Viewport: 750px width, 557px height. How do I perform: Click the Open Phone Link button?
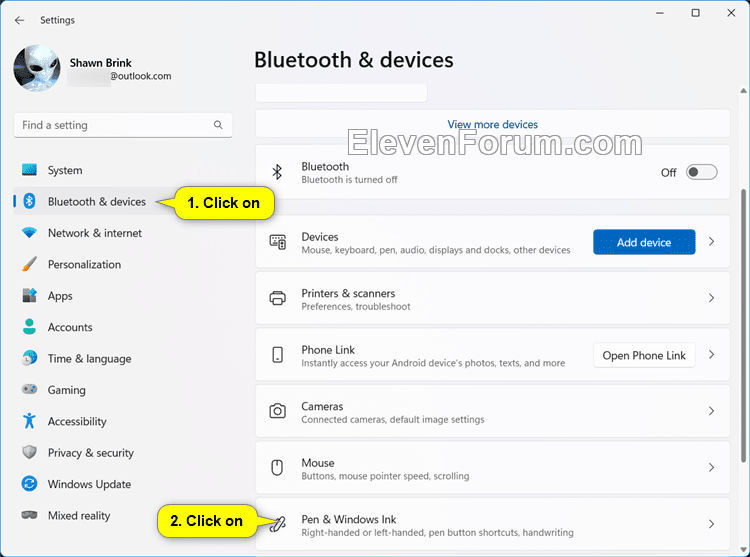pos(644,355)
